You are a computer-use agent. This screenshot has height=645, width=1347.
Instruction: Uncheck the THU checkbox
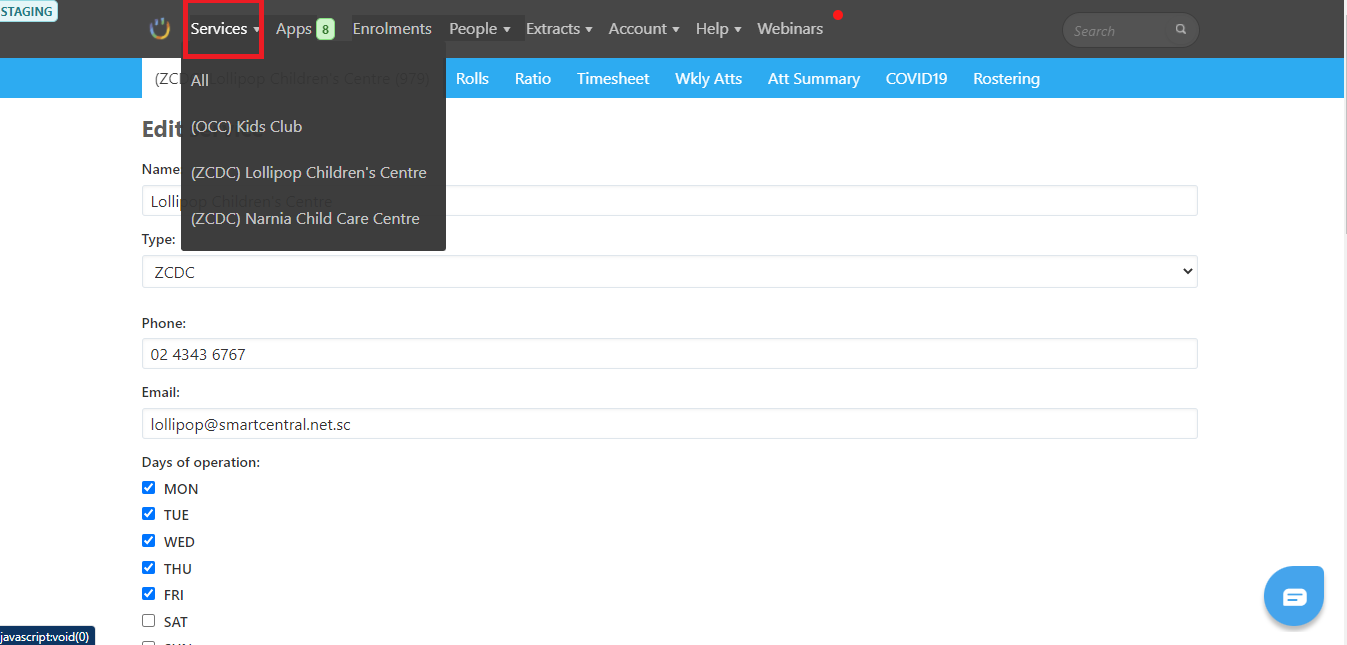[x=149, y=568]
